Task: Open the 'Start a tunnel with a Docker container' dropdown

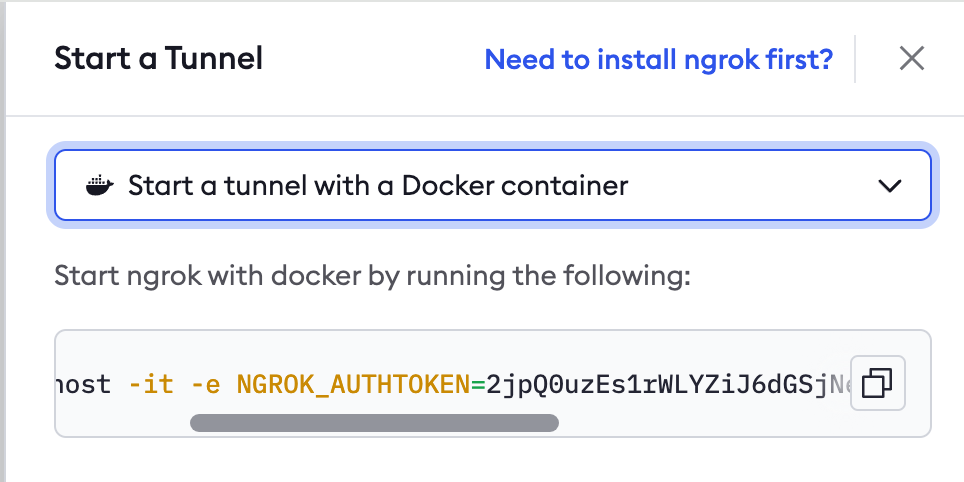Action: (492, 185)
